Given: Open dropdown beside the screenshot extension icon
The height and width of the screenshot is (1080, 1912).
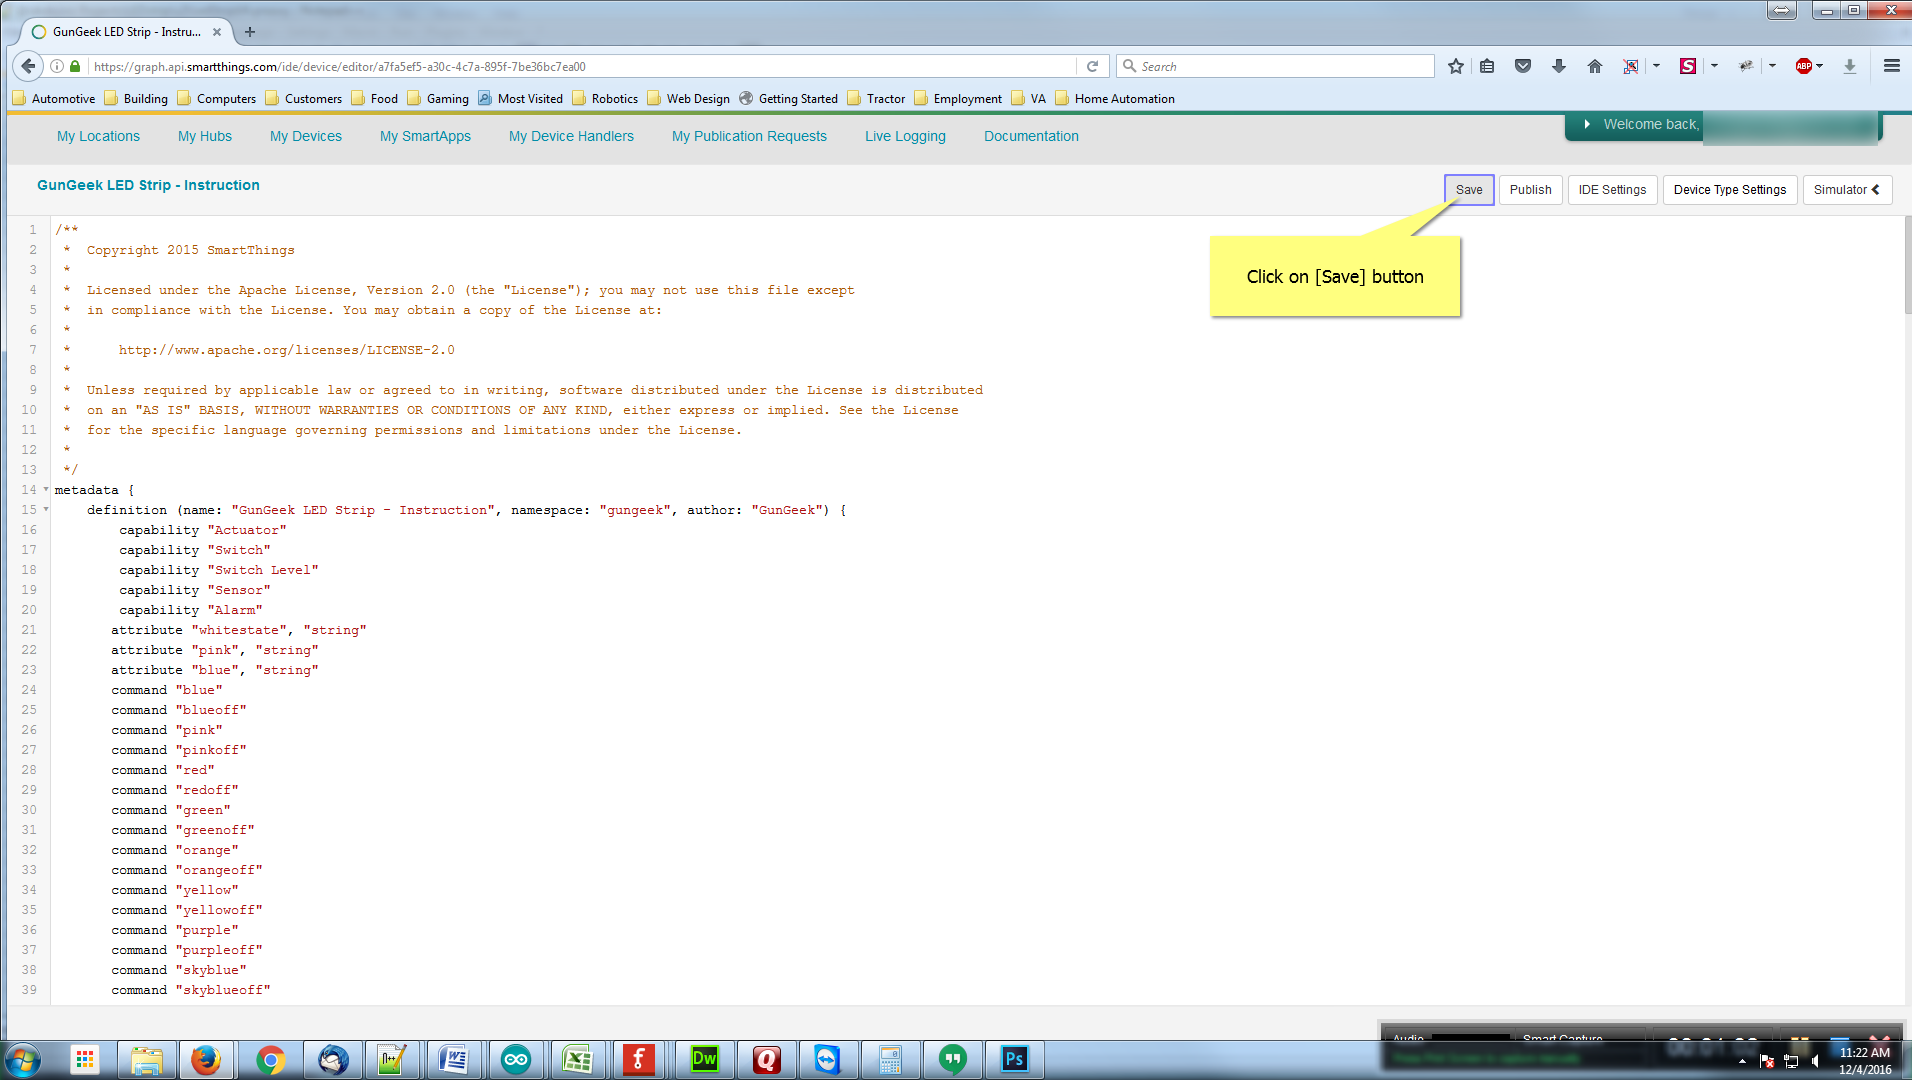Looking at the screenshot, I should (x=1656, y=66).
